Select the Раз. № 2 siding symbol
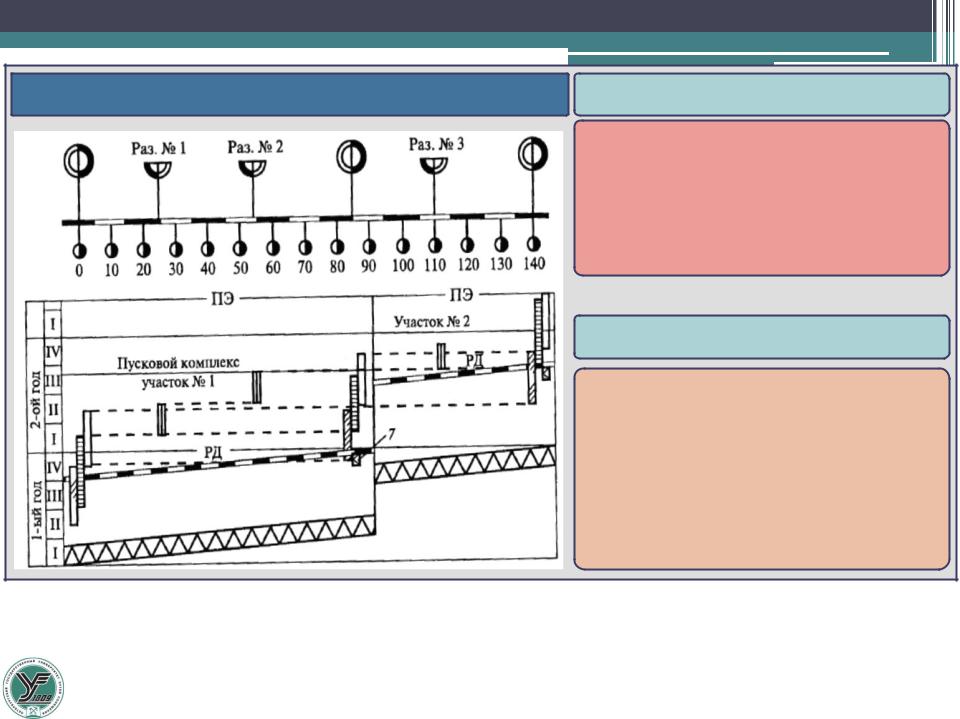The image size is (960, 719). point(253,168)
